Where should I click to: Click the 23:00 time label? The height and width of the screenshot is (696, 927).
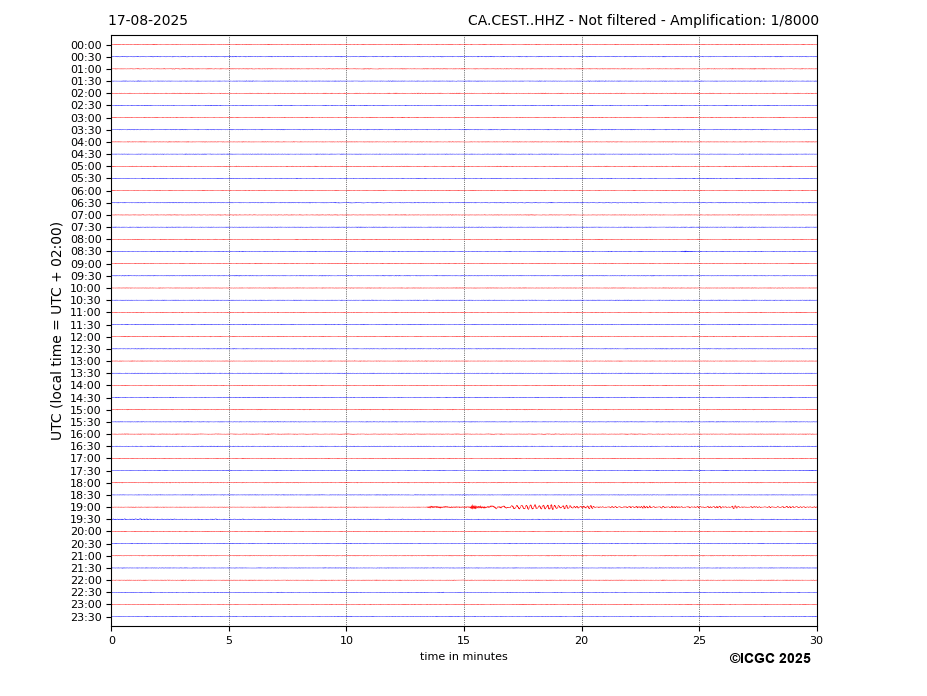(86, 605)
